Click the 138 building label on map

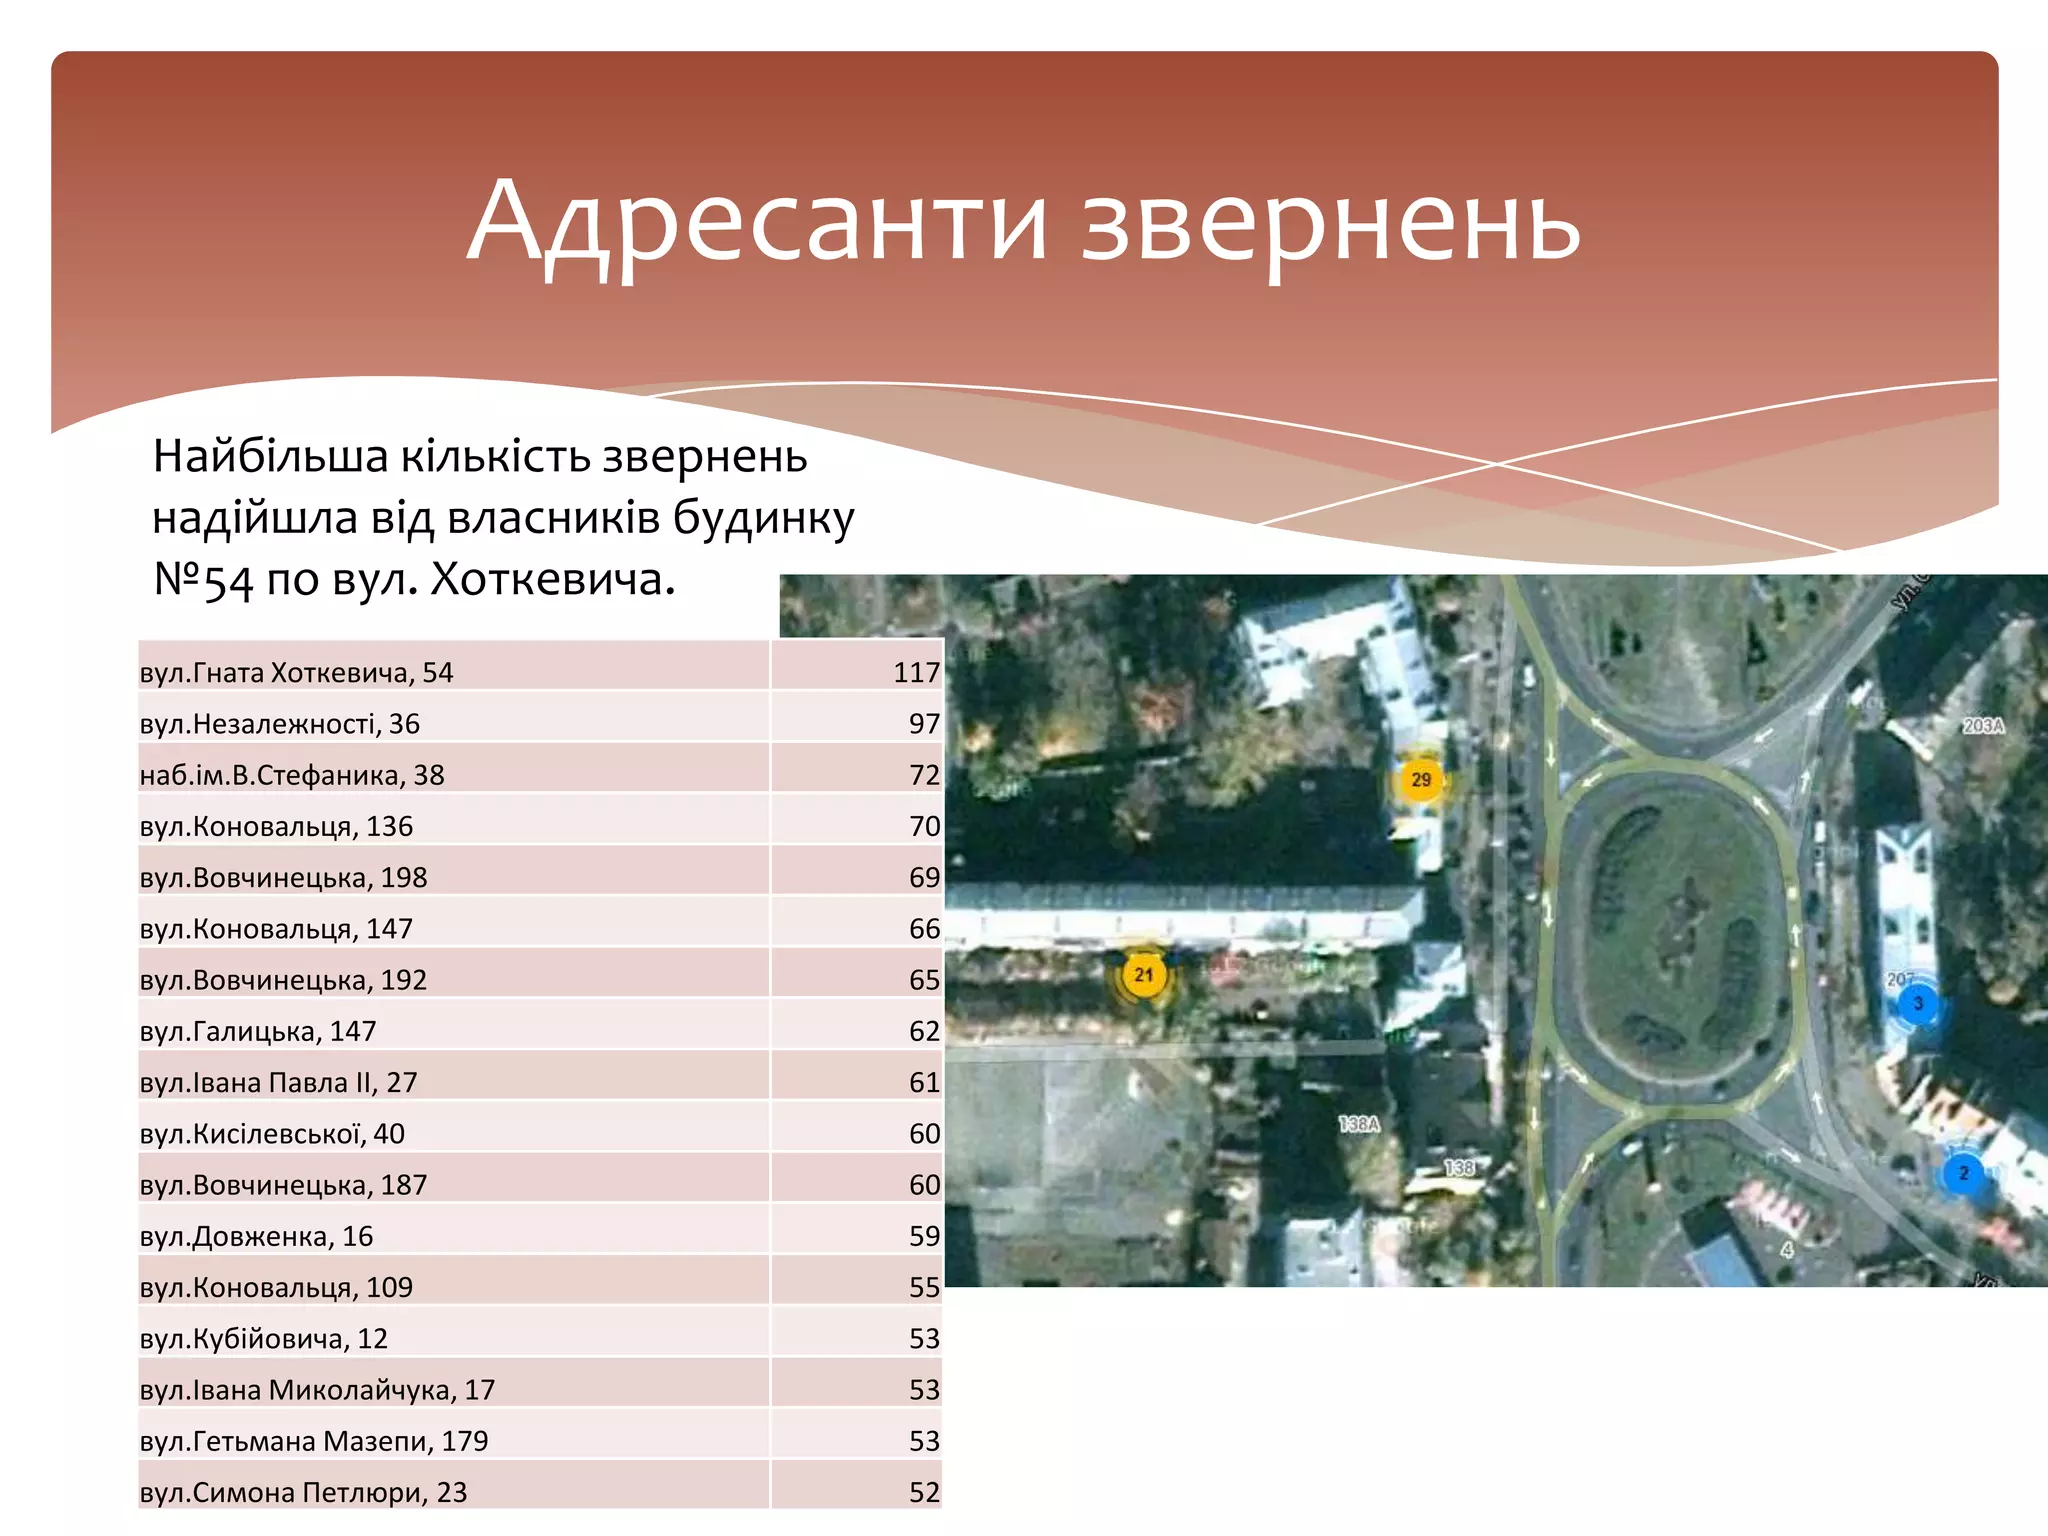(x=1459, y=1167)
